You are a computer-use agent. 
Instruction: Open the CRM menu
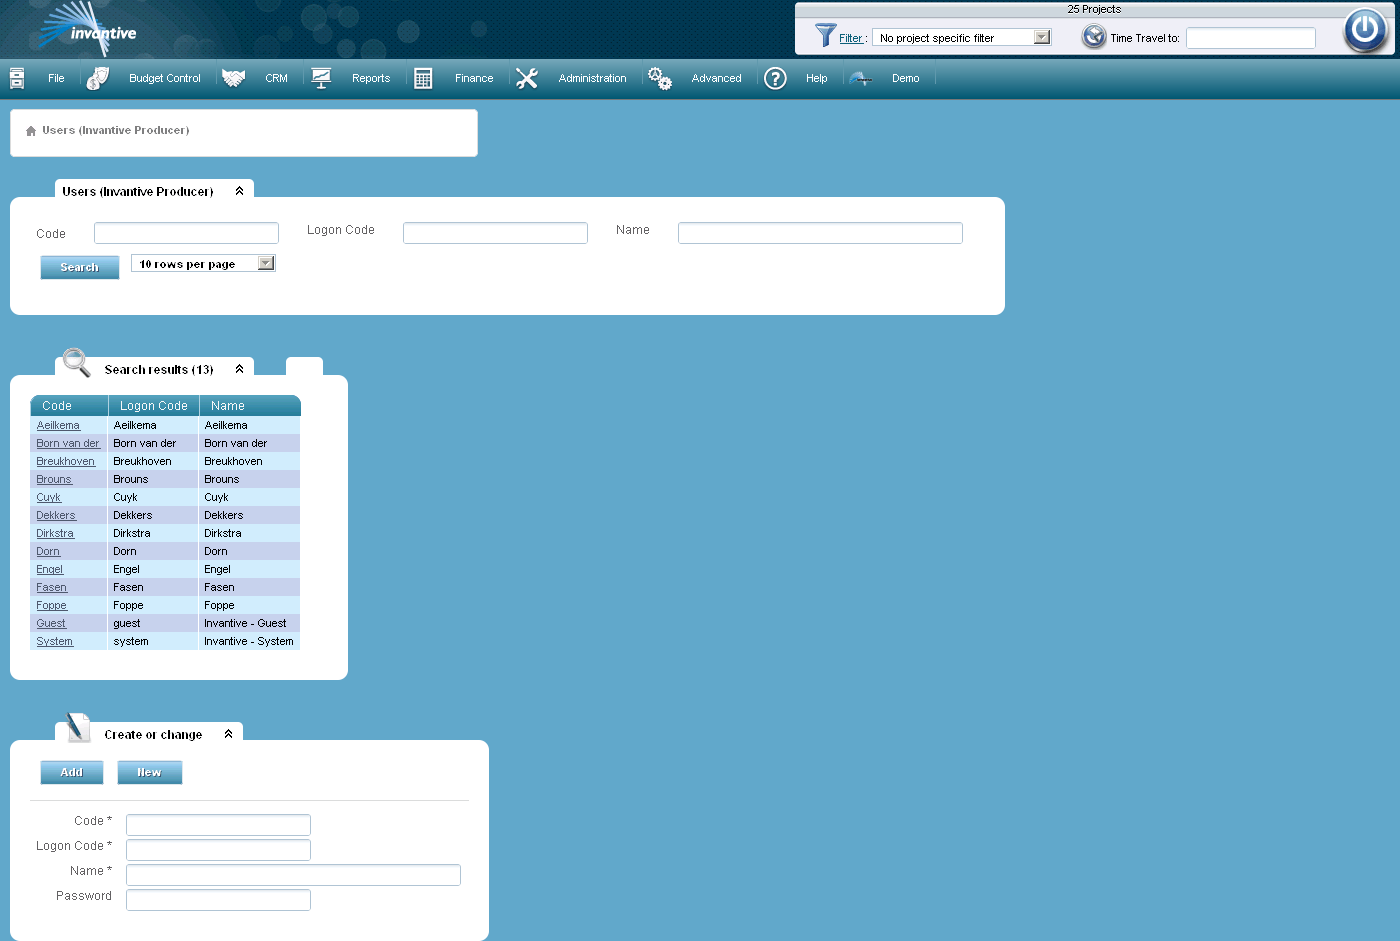click(x=277, y=78)
